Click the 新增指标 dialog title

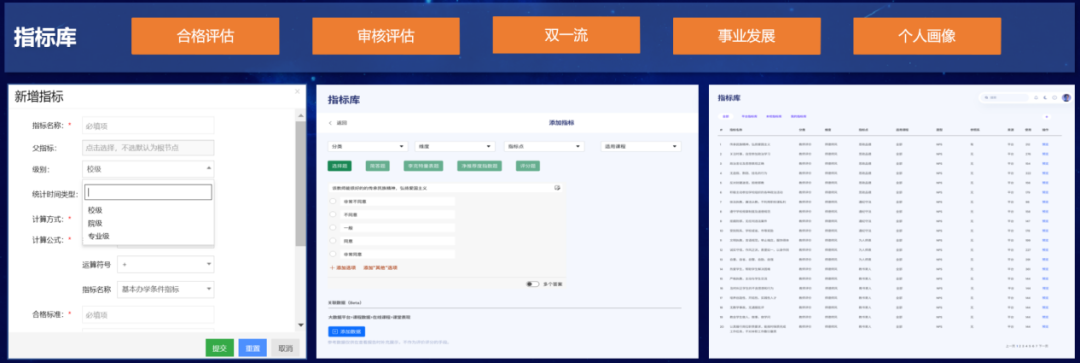point(39,97)
